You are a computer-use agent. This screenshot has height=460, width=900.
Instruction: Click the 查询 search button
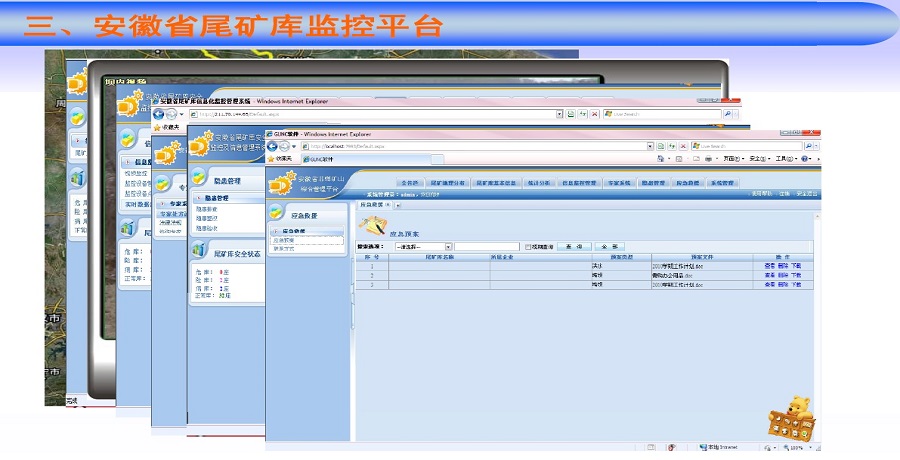pyautogui.click(x=574, y=246)
